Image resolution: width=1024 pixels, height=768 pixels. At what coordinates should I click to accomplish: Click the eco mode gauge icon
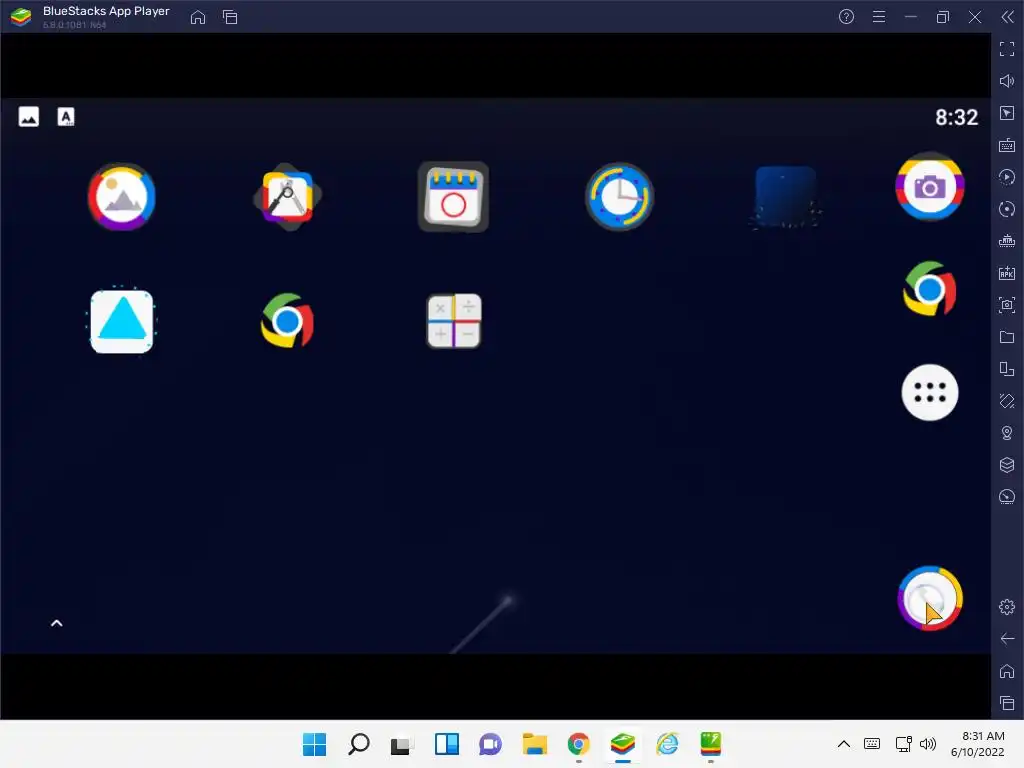pyautogui.click(x=1007, y=497)
